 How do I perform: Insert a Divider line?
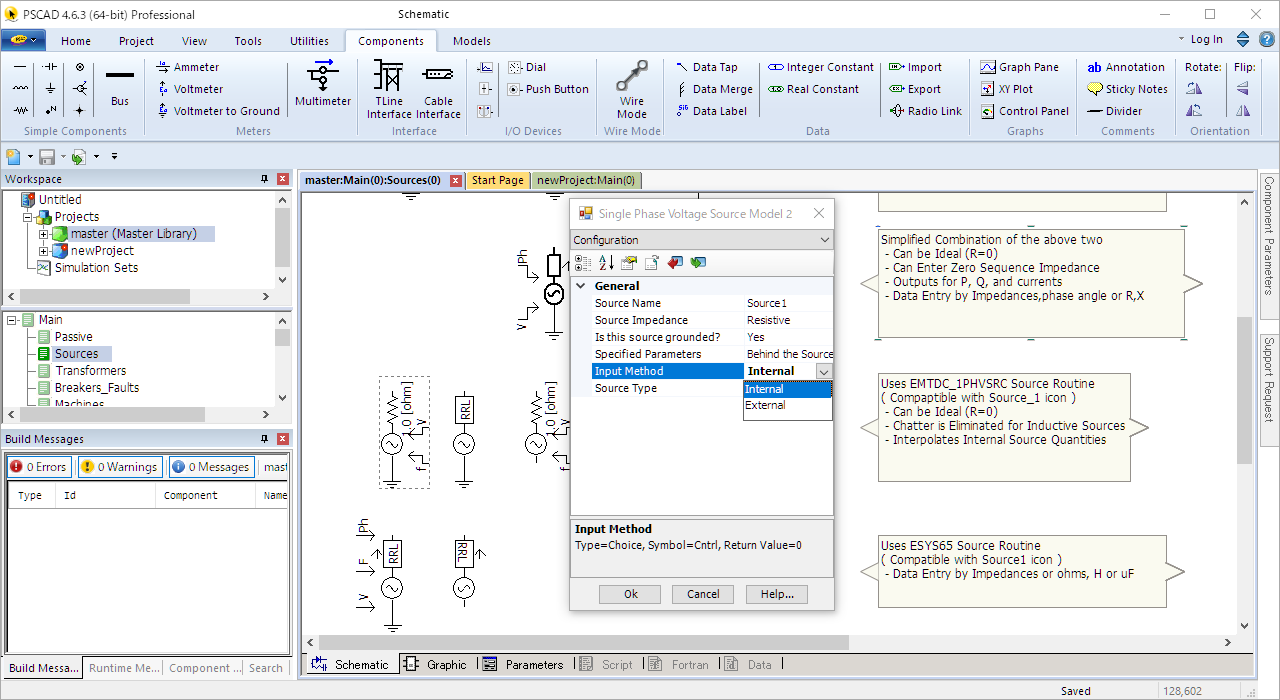click(x=1115, y=111)
